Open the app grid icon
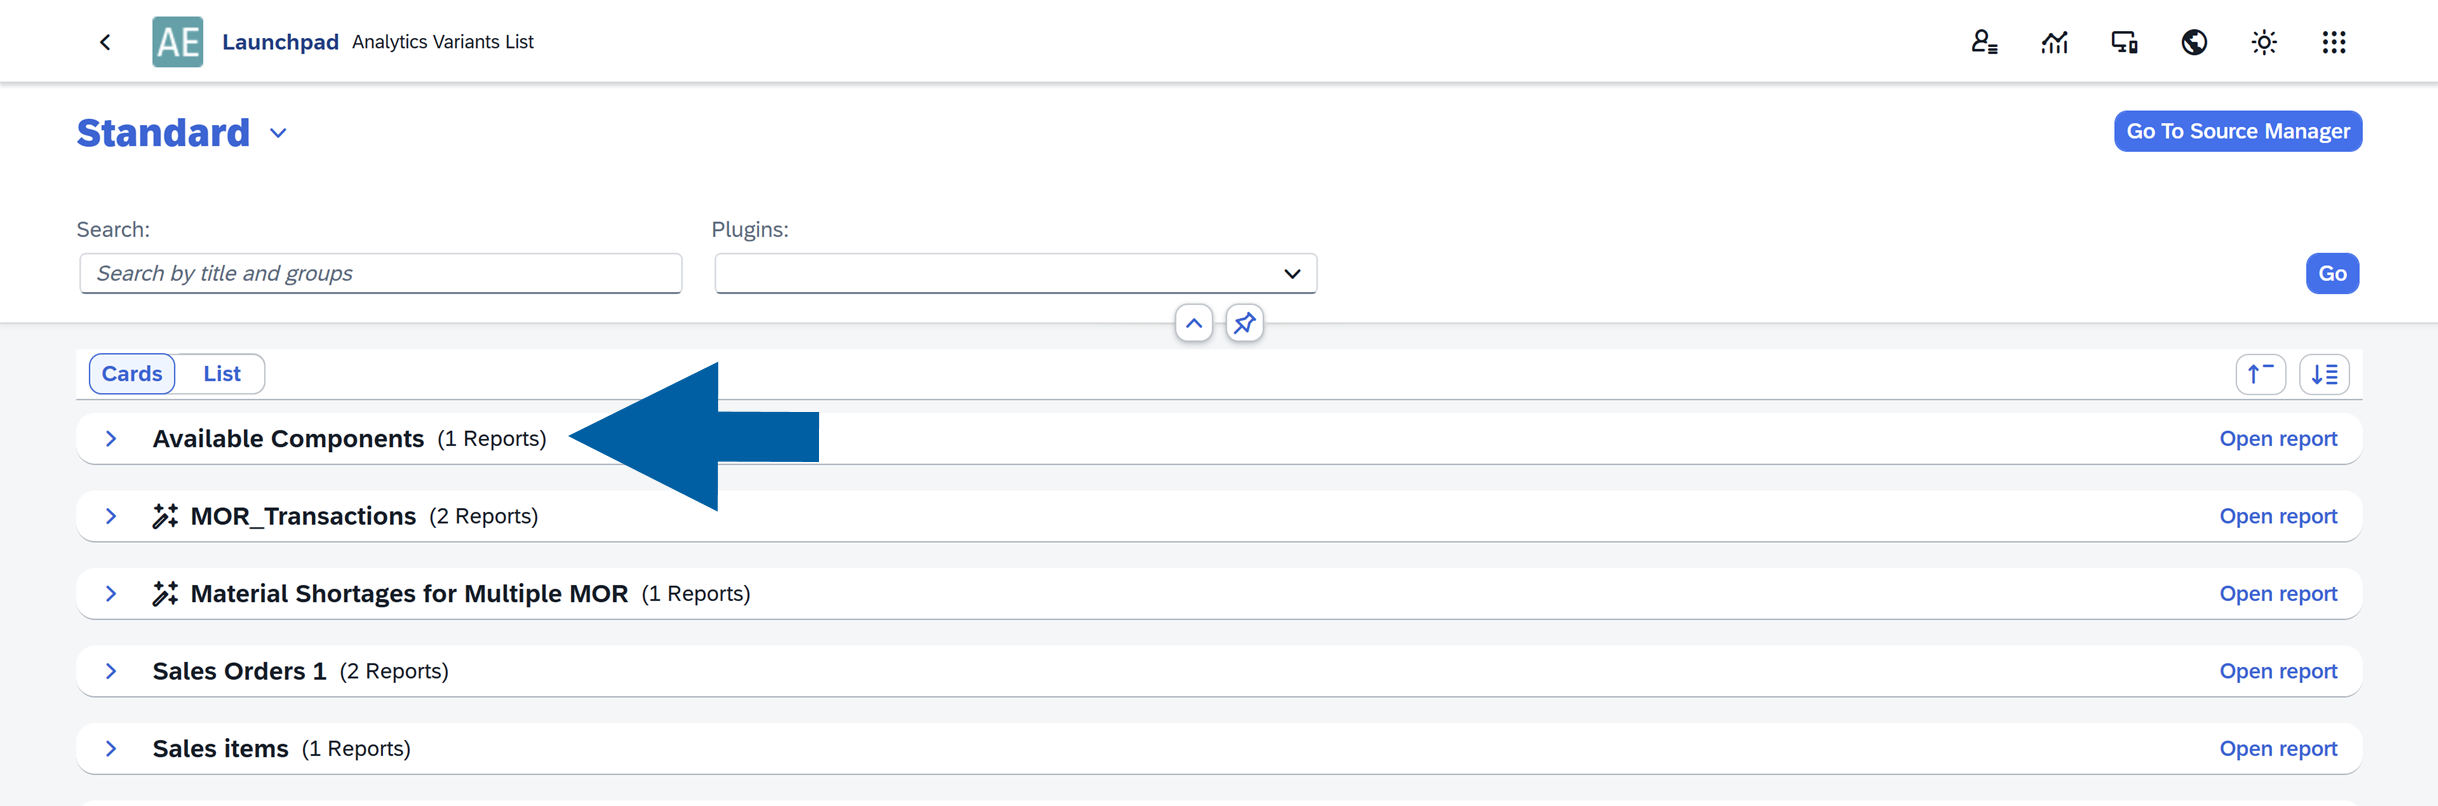This screenshot has width=2438, height=806. [2334, 41]
